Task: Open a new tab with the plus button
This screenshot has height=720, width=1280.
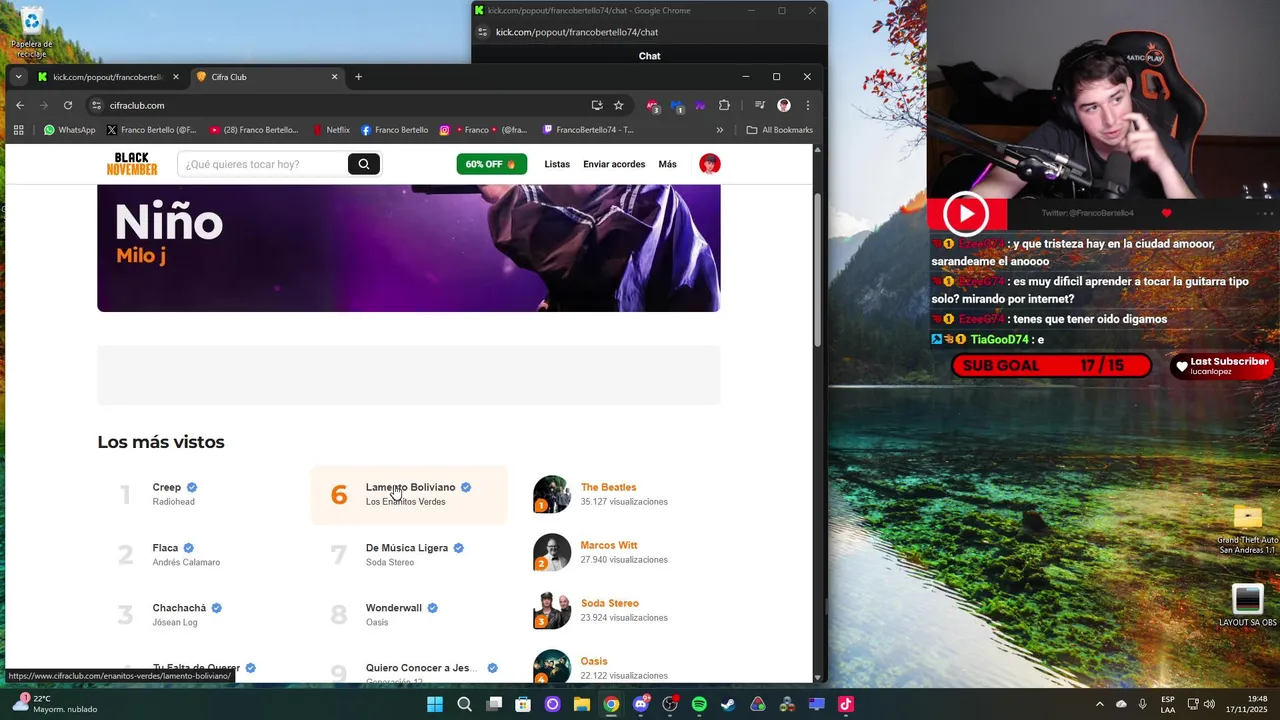Action: (x=358, y=77)
